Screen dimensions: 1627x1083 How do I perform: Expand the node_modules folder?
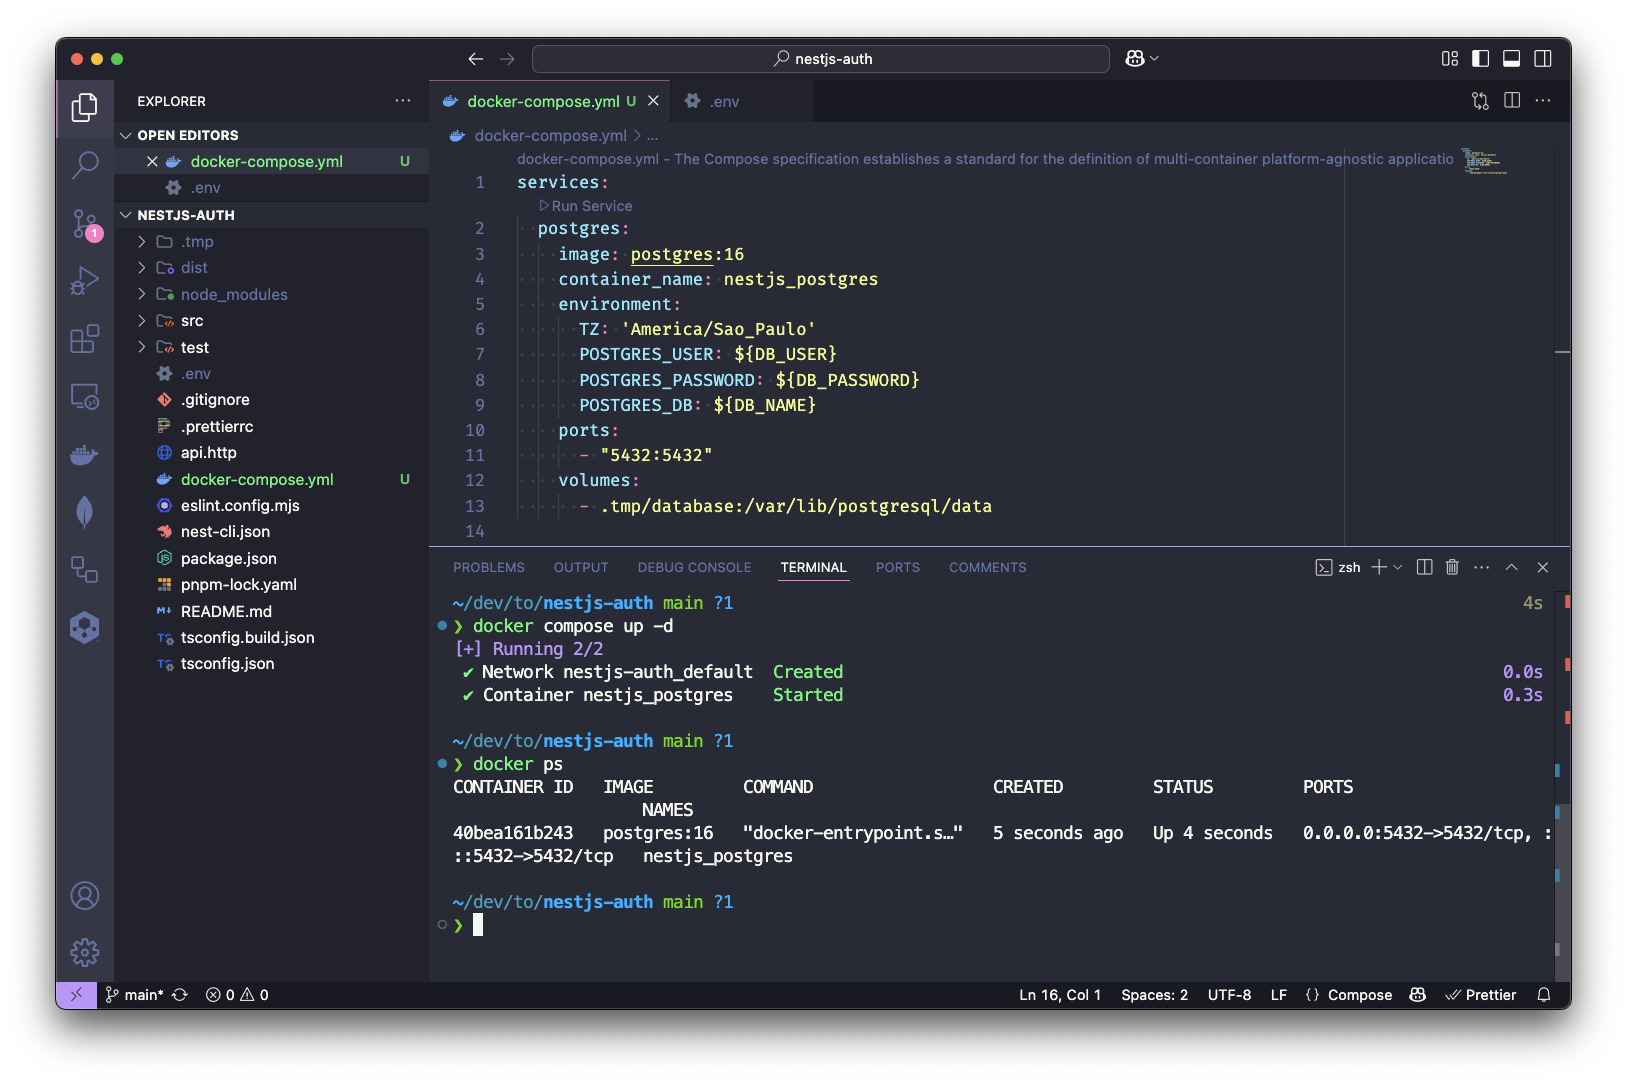(x=142, y=294)
